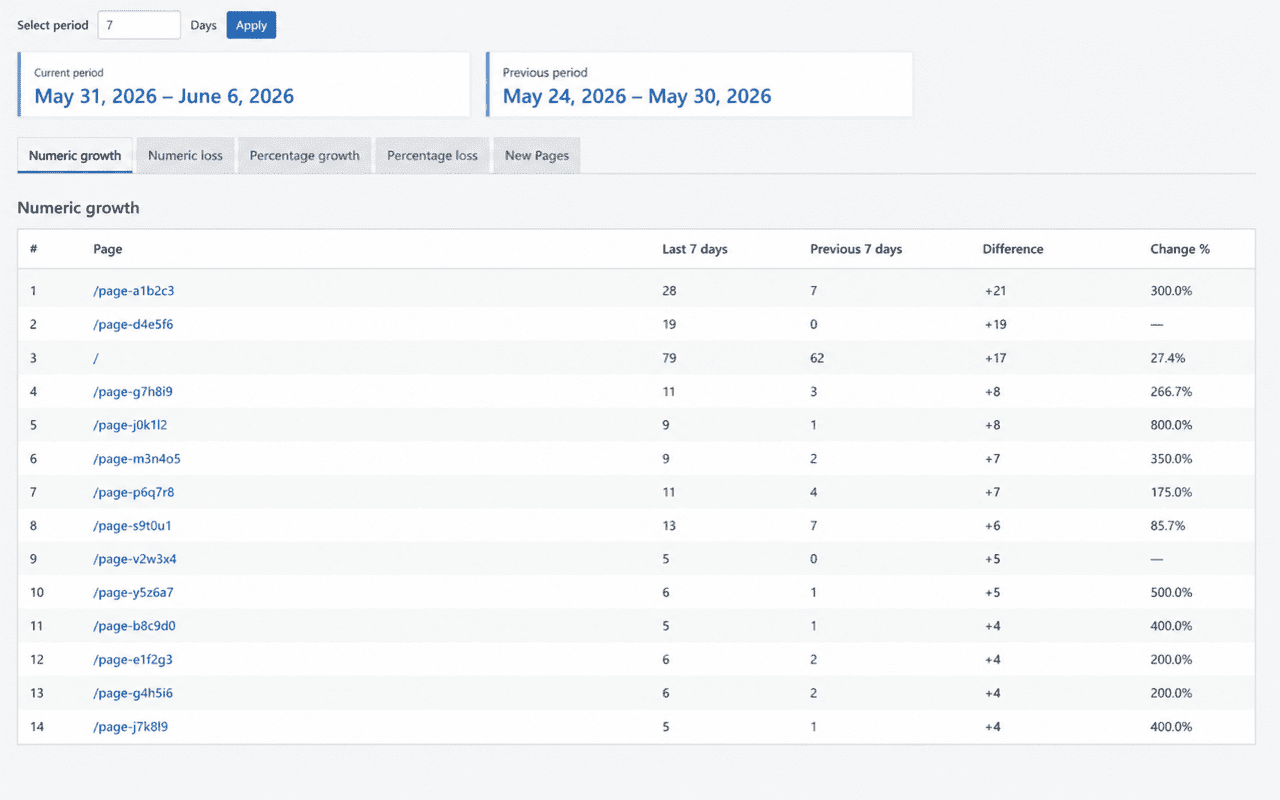Open the /page-j7k8l9 link
Image resolution: width=1280 pixels, height=800 pixels.
pos(131,727)
